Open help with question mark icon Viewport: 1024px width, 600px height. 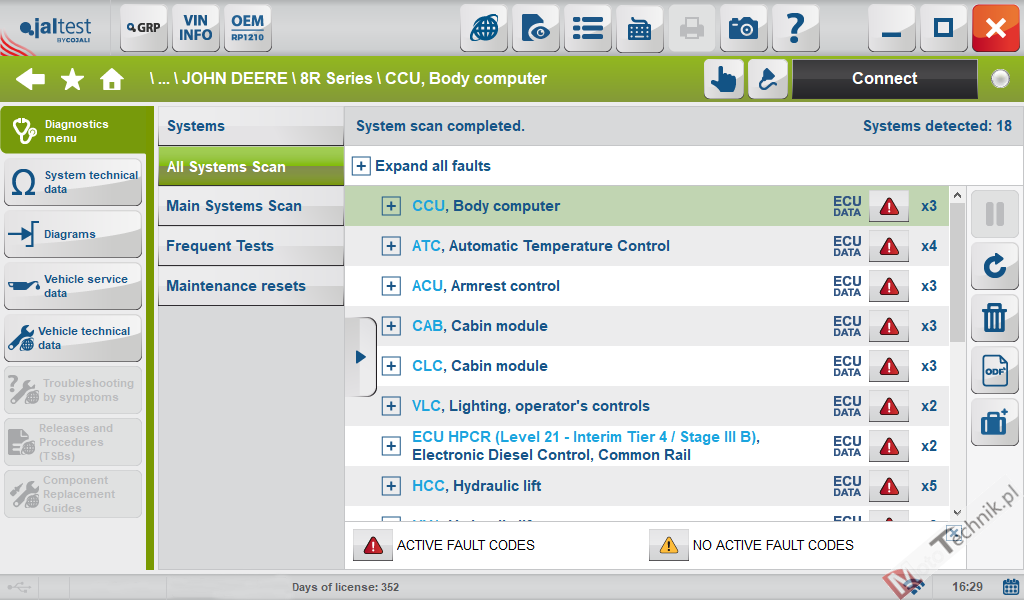point(795,28)
